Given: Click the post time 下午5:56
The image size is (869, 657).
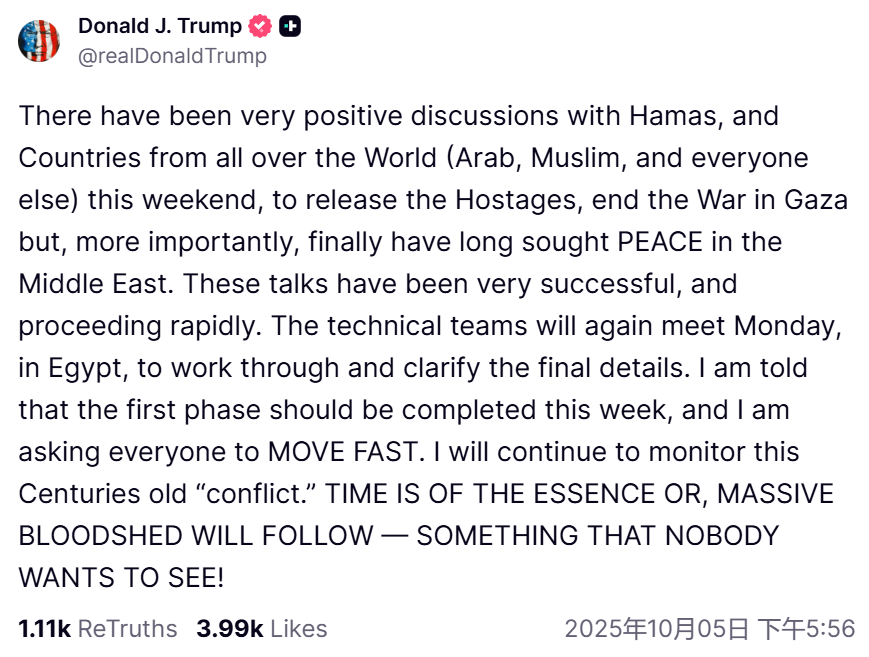Looking at the screenshot, I should tap(806, 629).
